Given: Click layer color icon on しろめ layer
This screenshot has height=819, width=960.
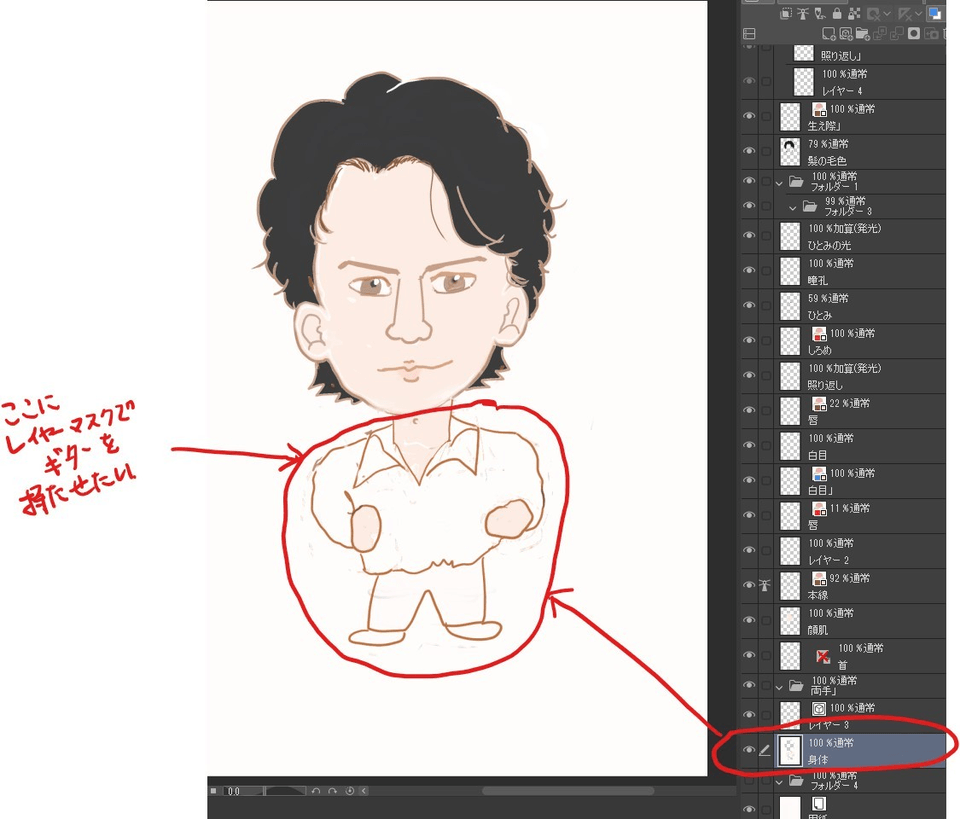Looking at the screenshot, I should (819, 334).
